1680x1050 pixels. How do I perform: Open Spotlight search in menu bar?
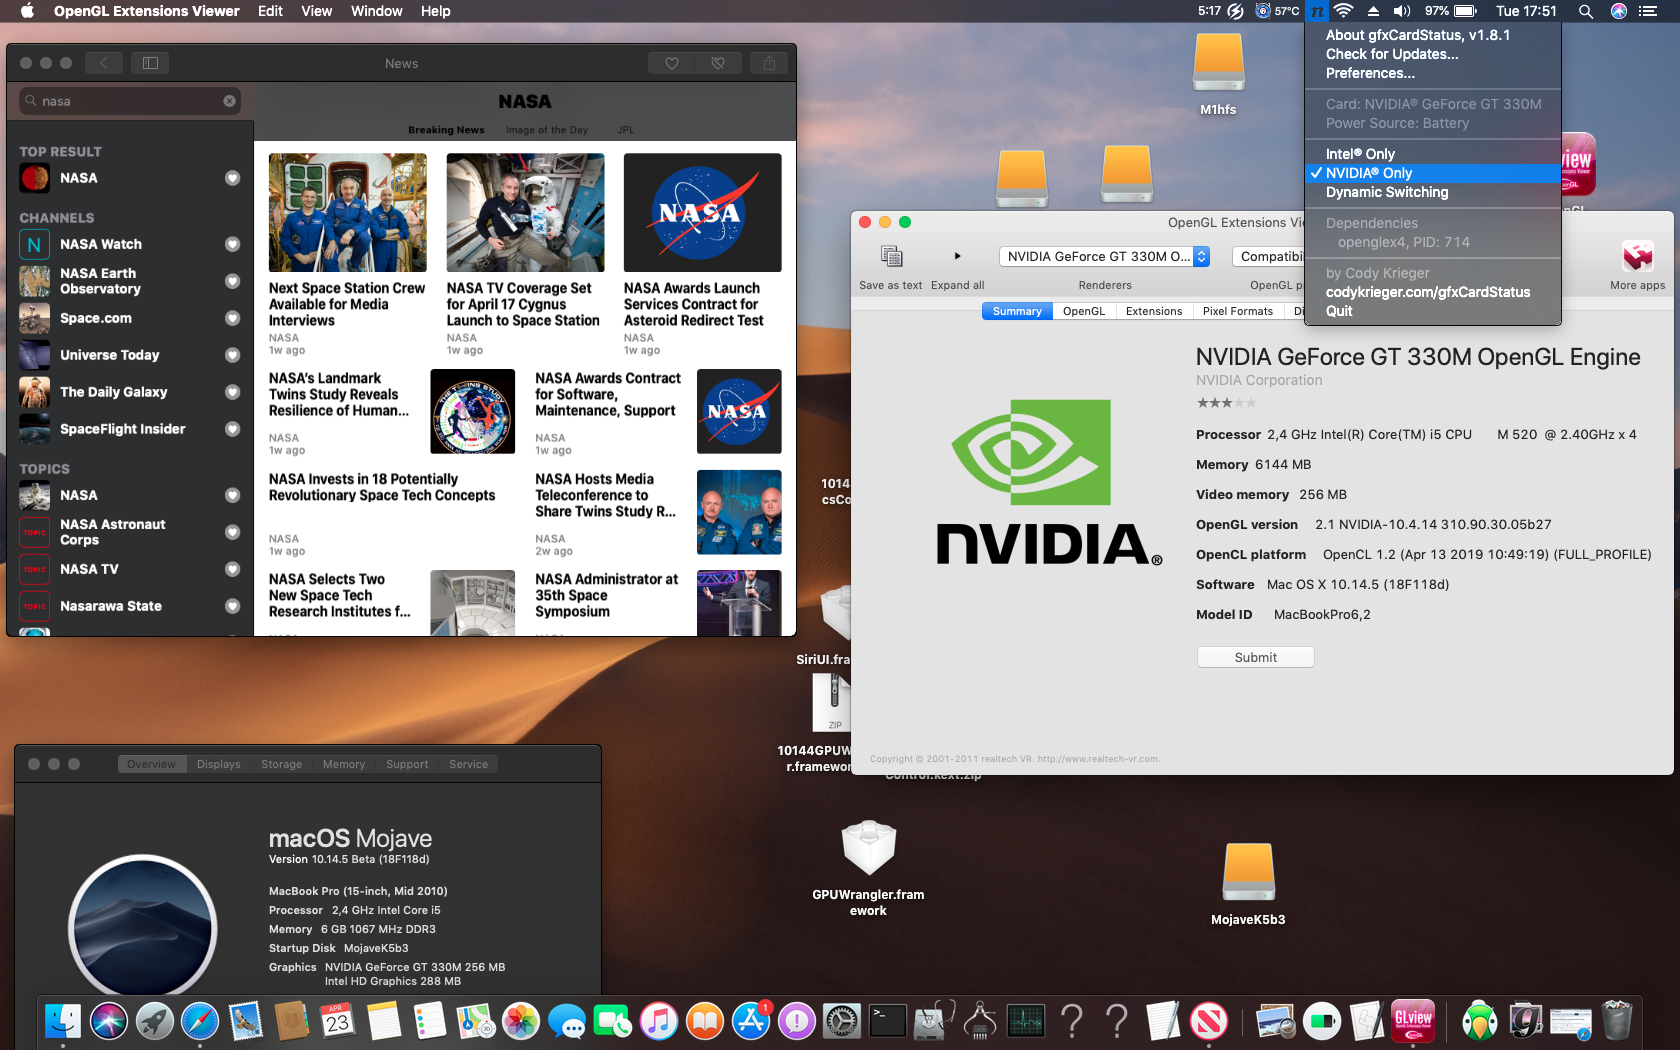[1585, 11]
